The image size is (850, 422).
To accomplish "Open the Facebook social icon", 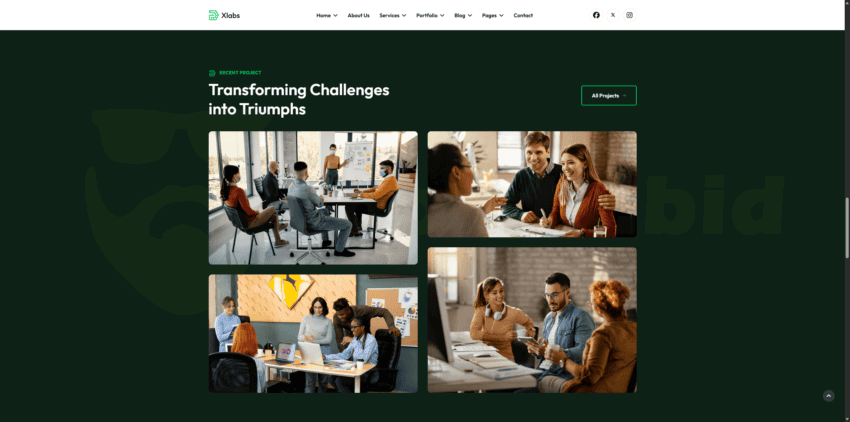I will pyautogui.click(x=596, y=15).
